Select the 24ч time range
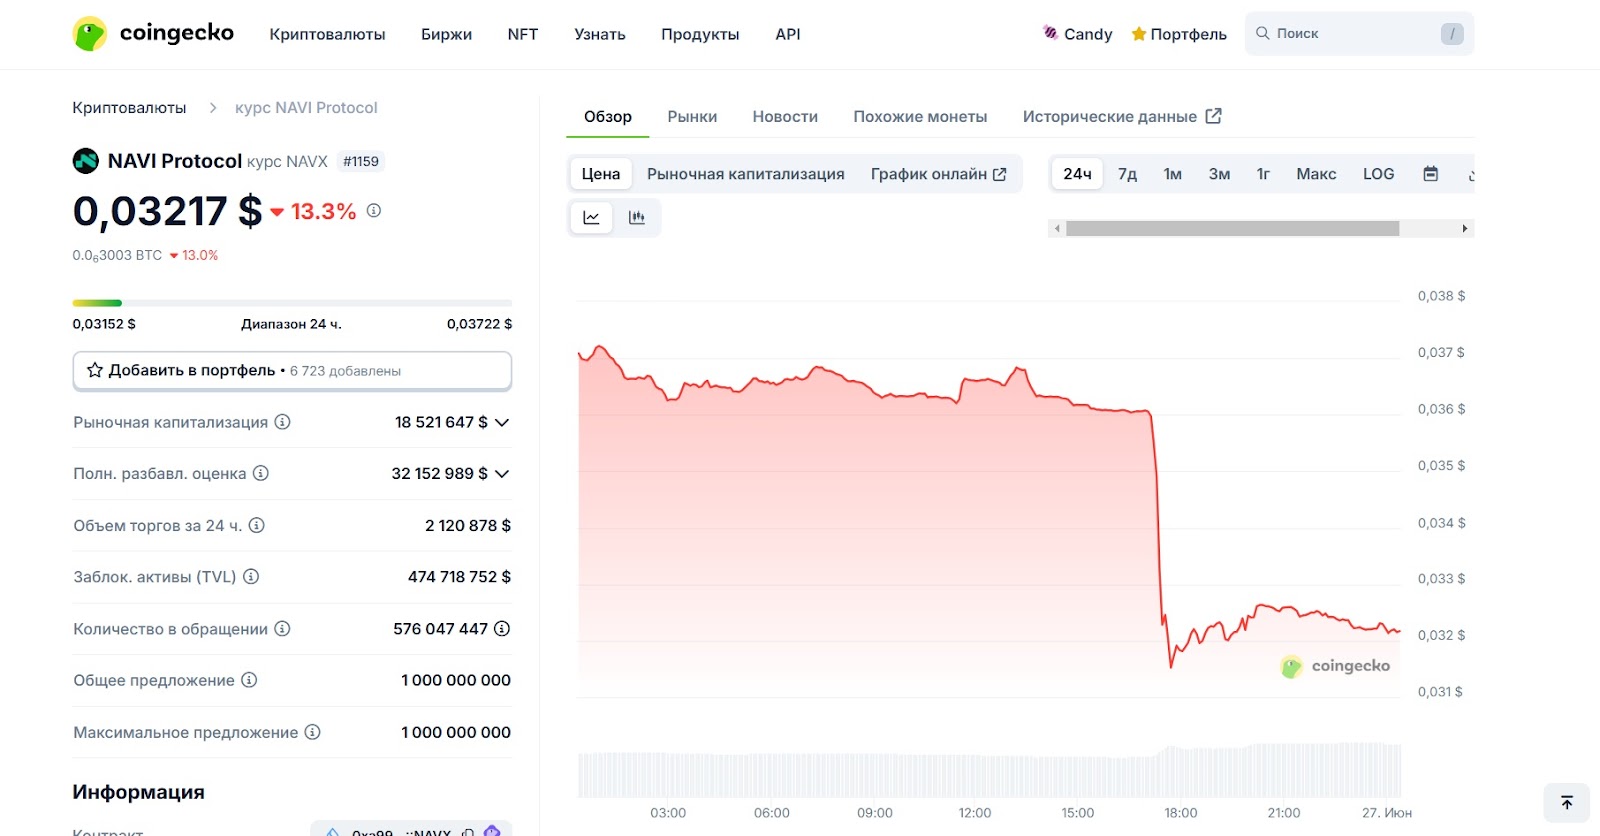The height and width of the screenshot is (836, 1600). (1077, 174)
